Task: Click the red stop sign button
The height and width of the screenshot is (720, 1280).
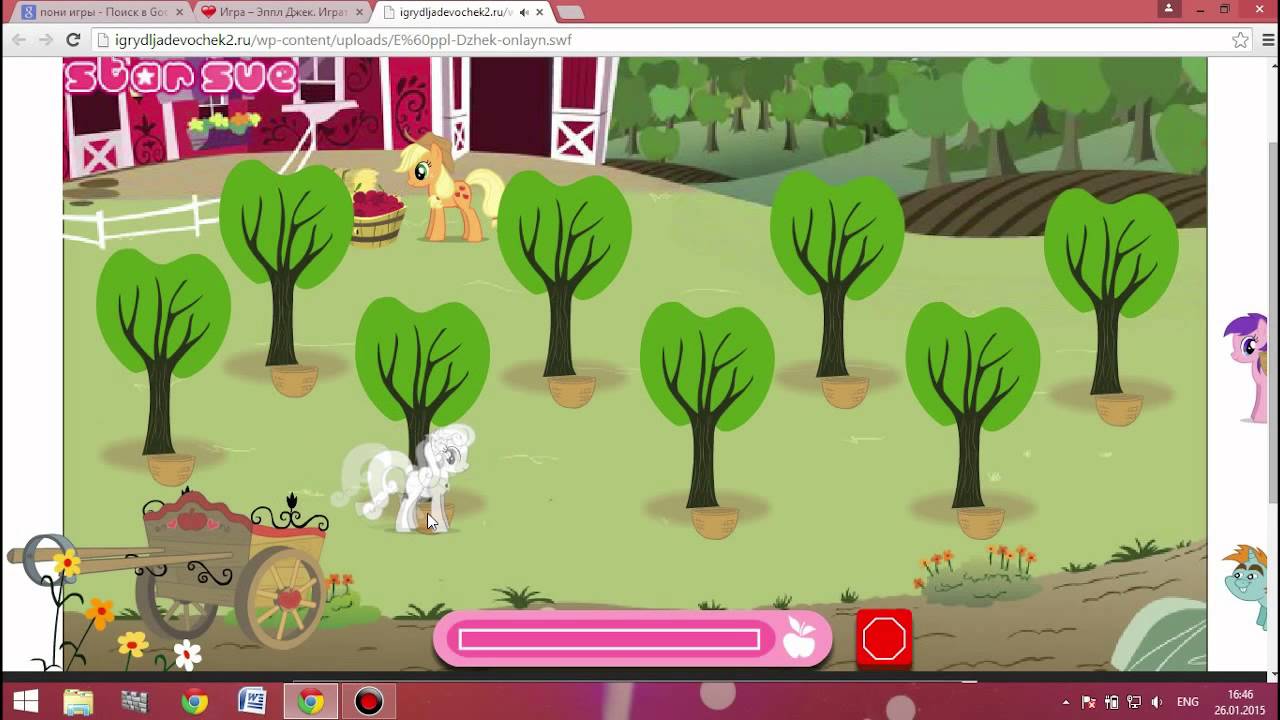Action: pyautogui.click(x=884, y=639)
